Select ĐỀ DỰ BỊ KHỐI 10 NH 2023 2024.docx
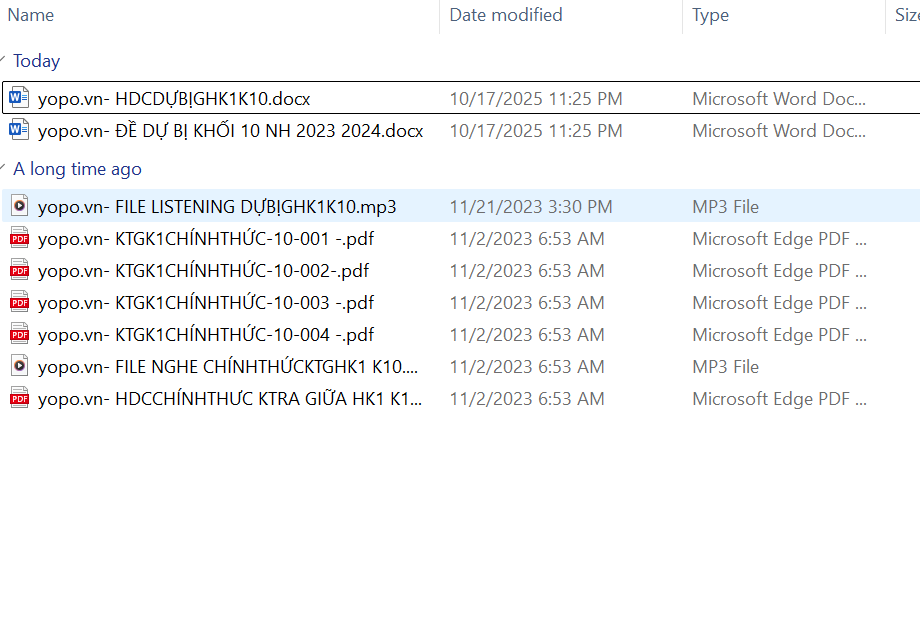The width and height of the screenshot is (920, 625). [x=230, y=130]
